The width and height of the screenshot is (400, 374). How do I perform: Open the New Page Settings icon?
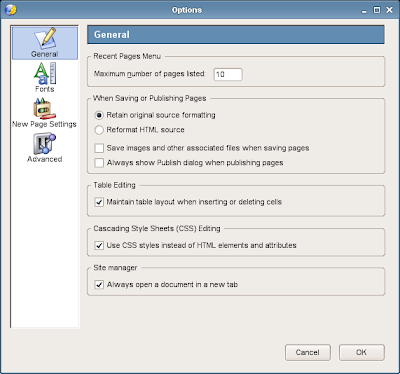(x=44, y=108)
